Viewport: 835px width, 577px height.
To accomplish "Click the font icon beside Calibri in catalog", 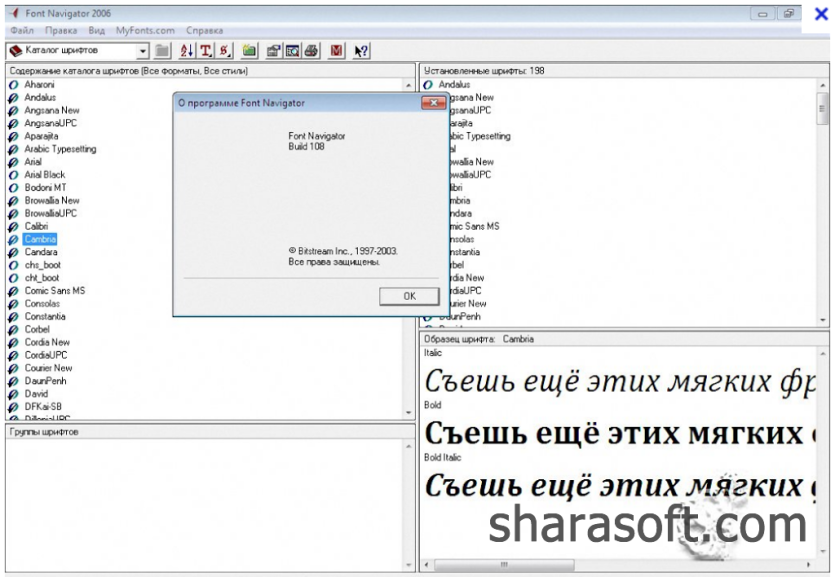I will point(14,226).
